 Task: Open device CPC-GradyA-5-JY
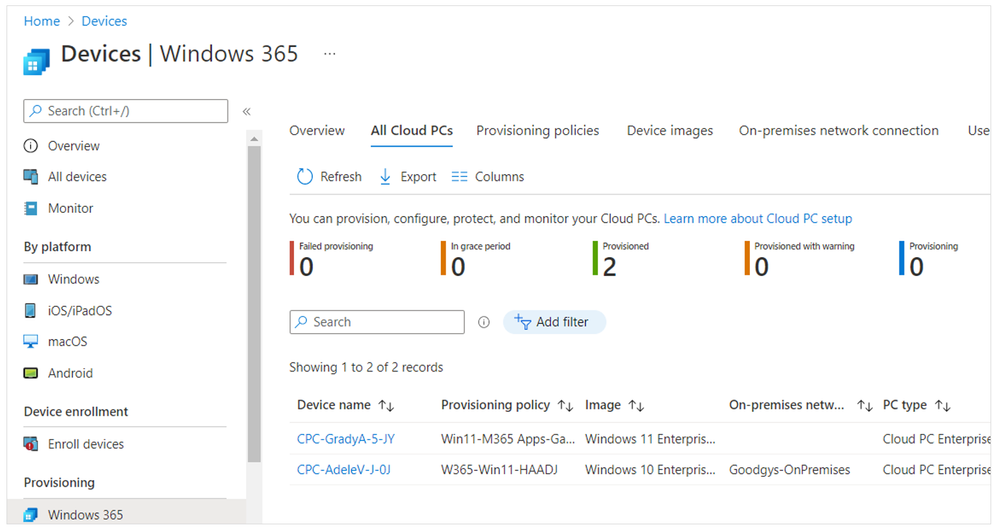[346, 439]
